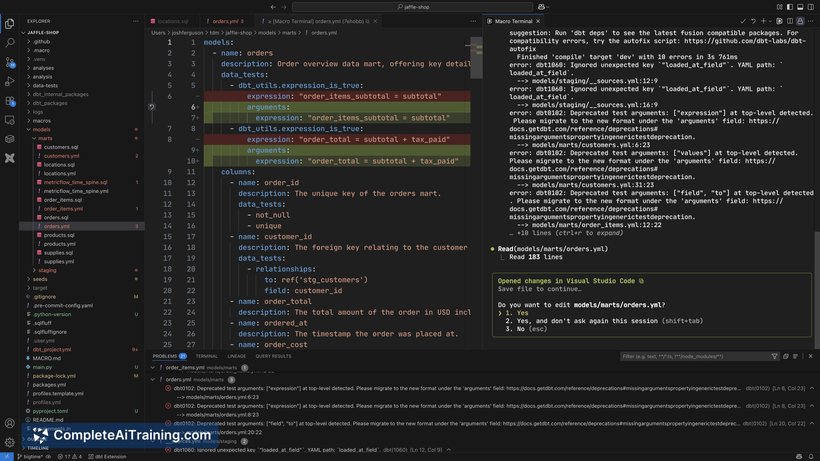Click the editor minimap overview
This screenshot has height=461, width=820.
476,57
